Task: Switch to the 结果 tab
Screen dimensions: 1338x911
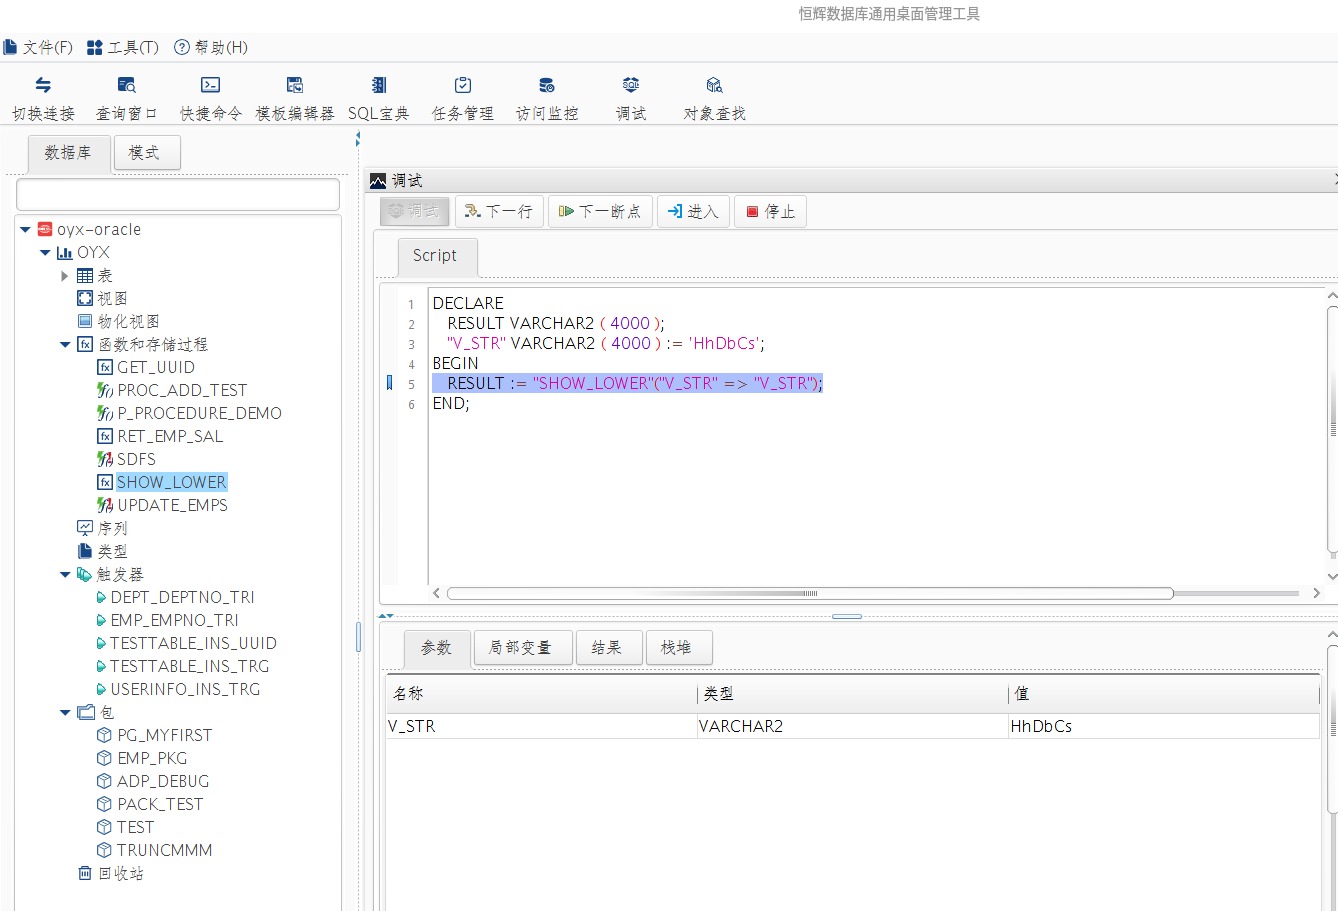Action: 608,648
